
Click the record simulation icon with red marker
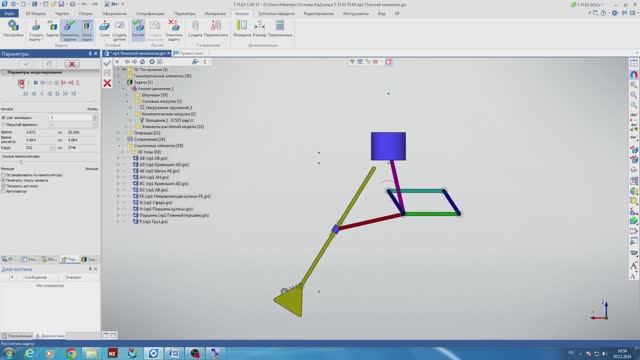(21, 83)
